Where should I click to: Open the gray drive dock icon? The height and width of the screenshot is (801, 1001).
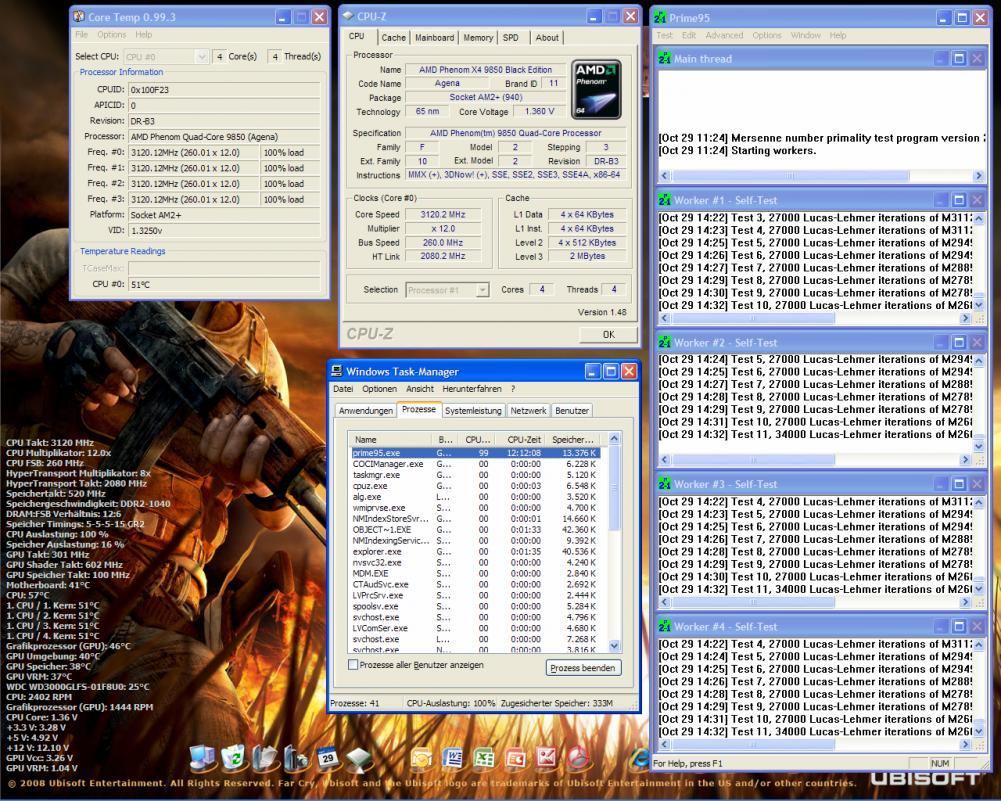[x=359, y=758]
